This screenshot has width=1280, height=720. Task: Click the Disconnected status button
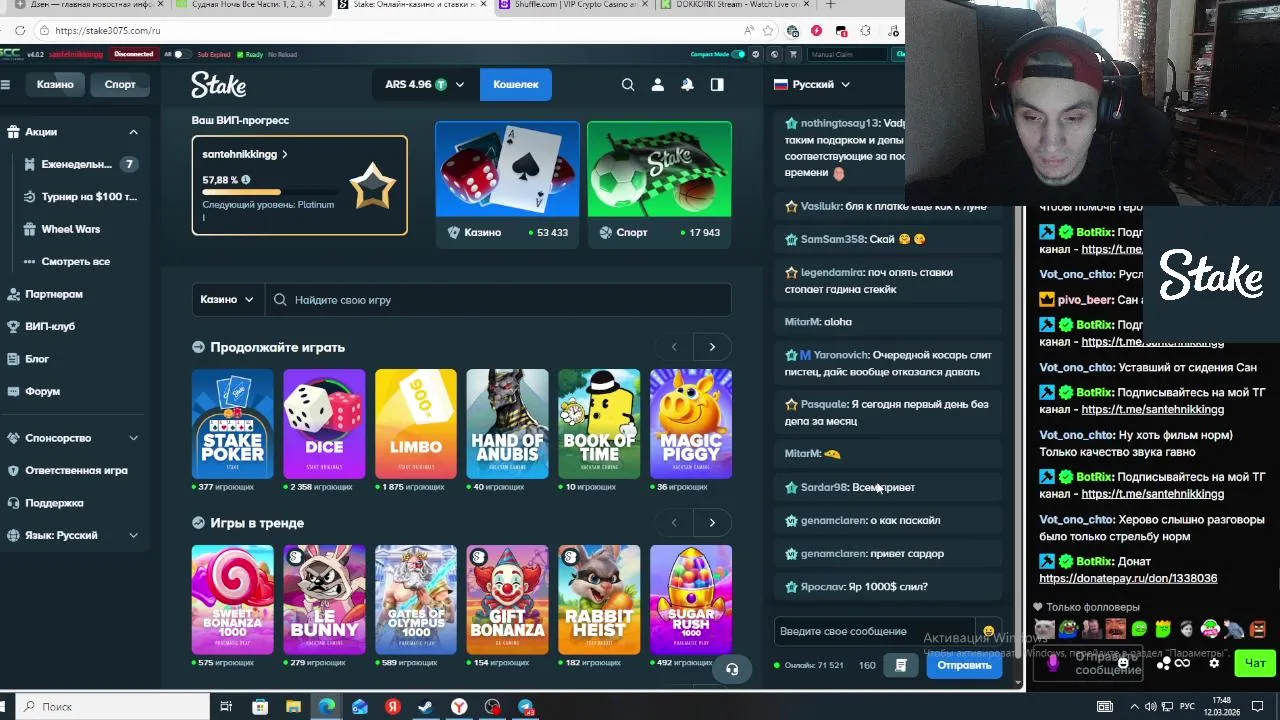[134, 54]
